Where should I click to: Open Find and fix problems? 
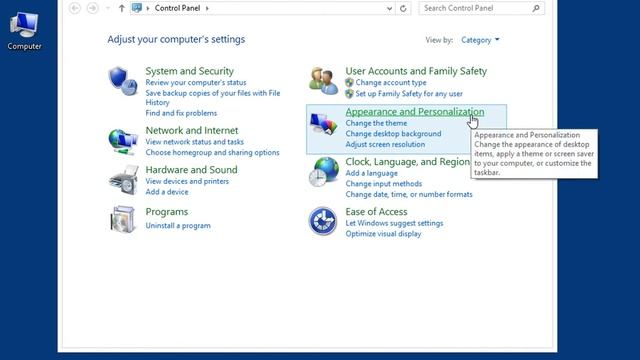(x=181, y=113)
